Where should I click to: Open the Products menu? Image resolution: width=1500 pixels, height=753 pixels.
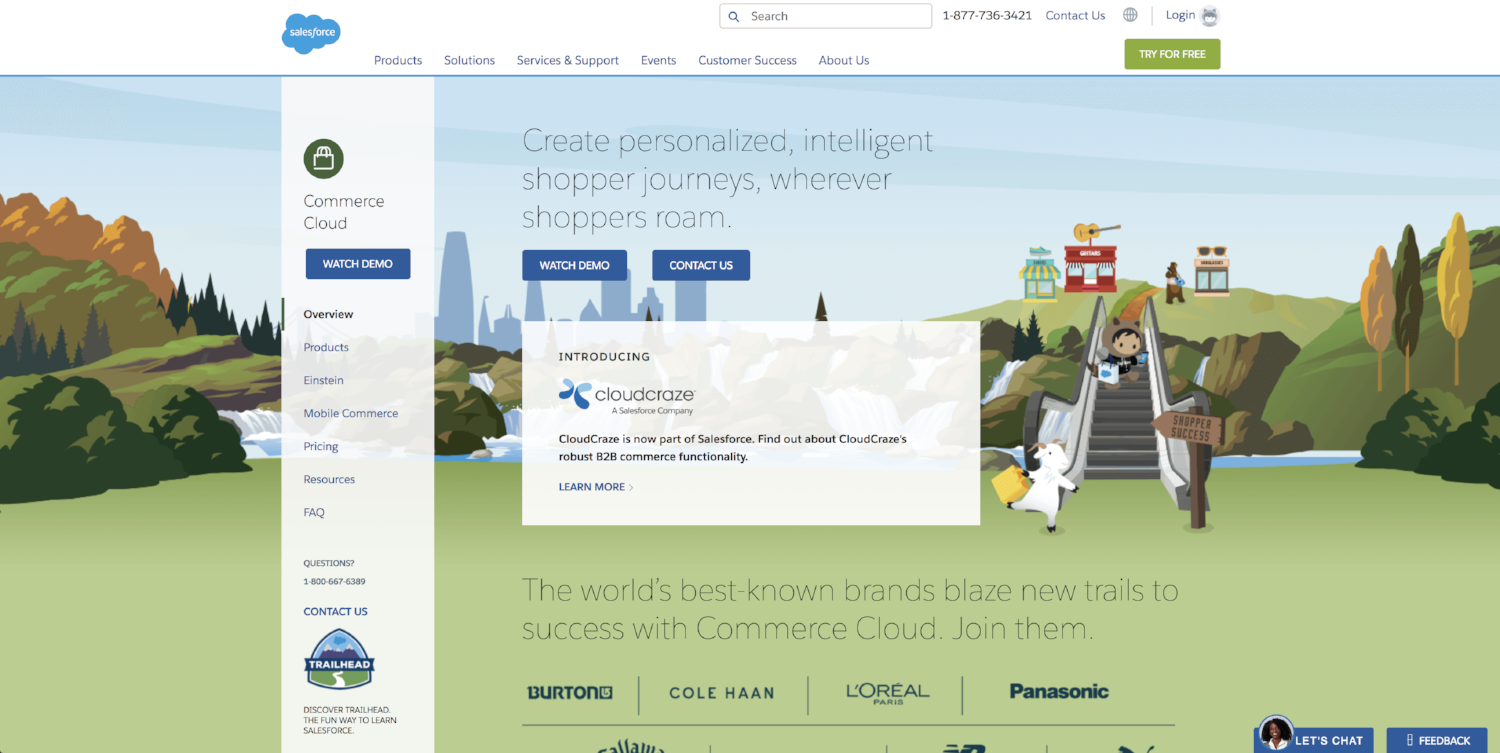(x=398, y=60)
